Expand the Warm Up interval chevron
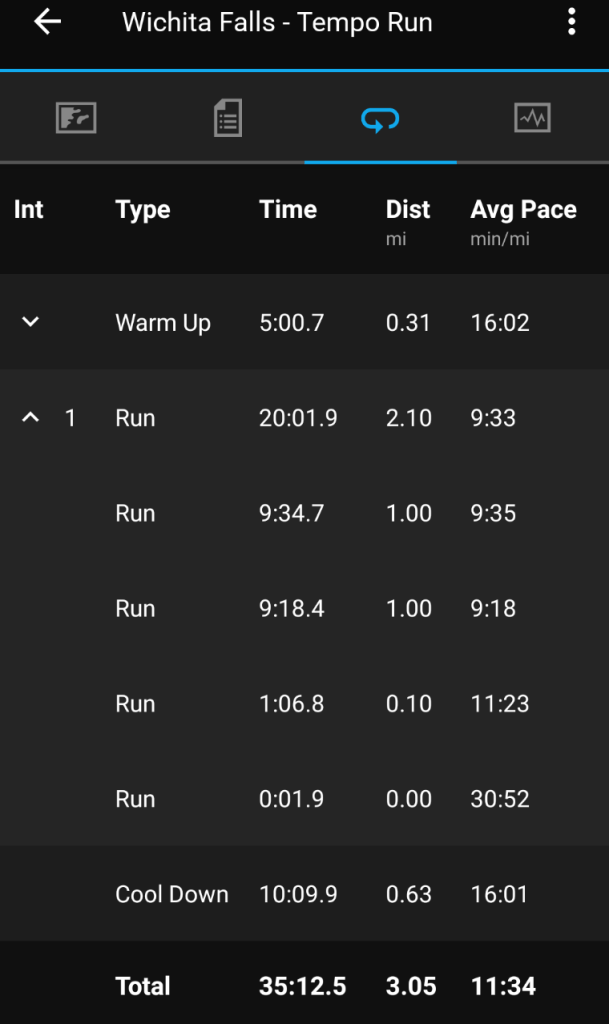Screen dimensions: 609x1024 31,322
